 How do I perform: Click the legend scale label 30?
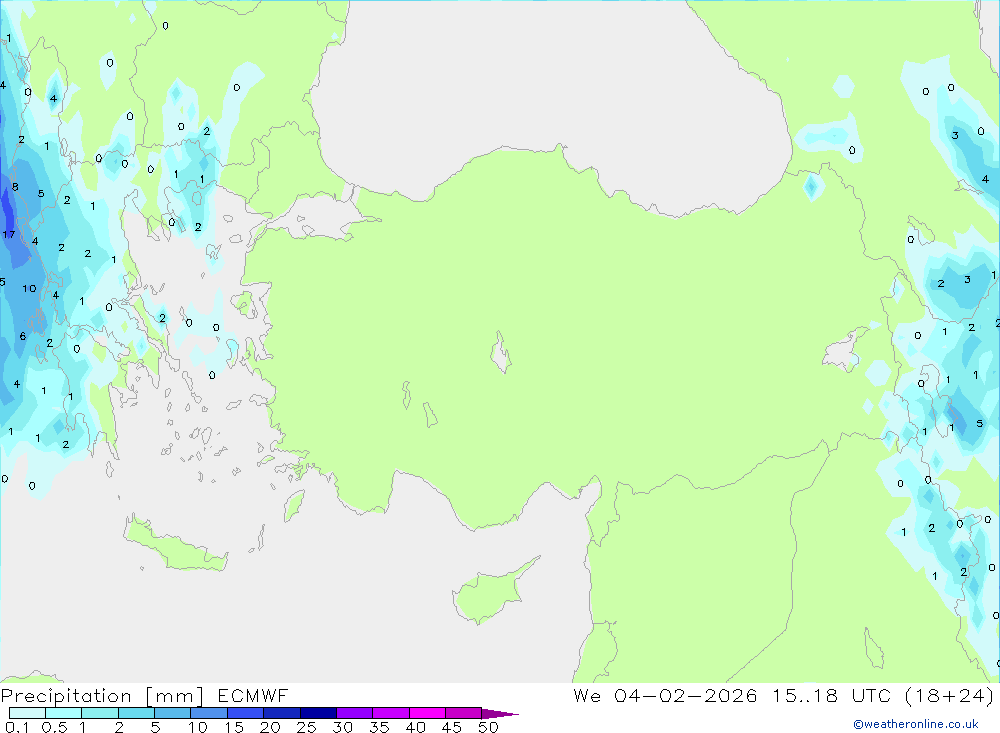point(342,727)
